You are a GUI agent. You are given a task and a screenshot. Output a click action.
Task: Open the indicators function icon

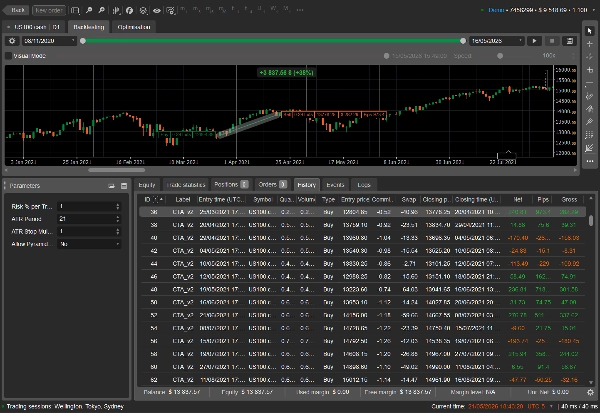point(129,10)
